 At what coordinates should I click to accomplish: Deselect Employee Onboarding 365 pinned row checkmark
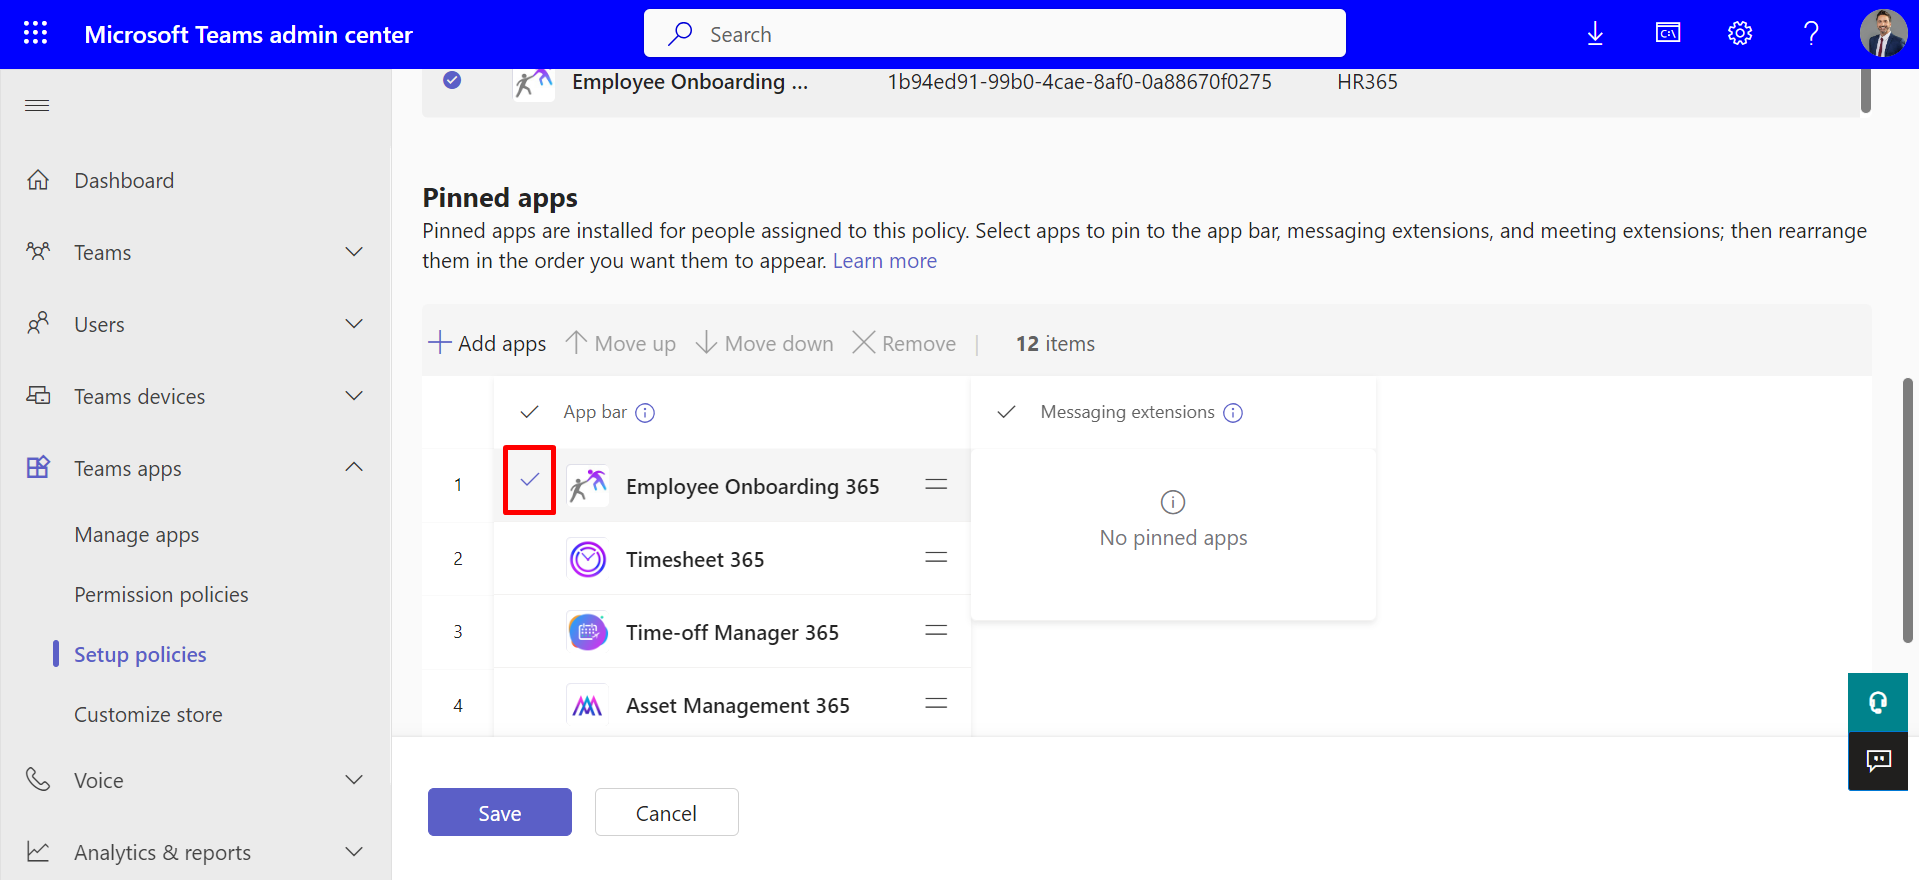[x=529, y=480]
